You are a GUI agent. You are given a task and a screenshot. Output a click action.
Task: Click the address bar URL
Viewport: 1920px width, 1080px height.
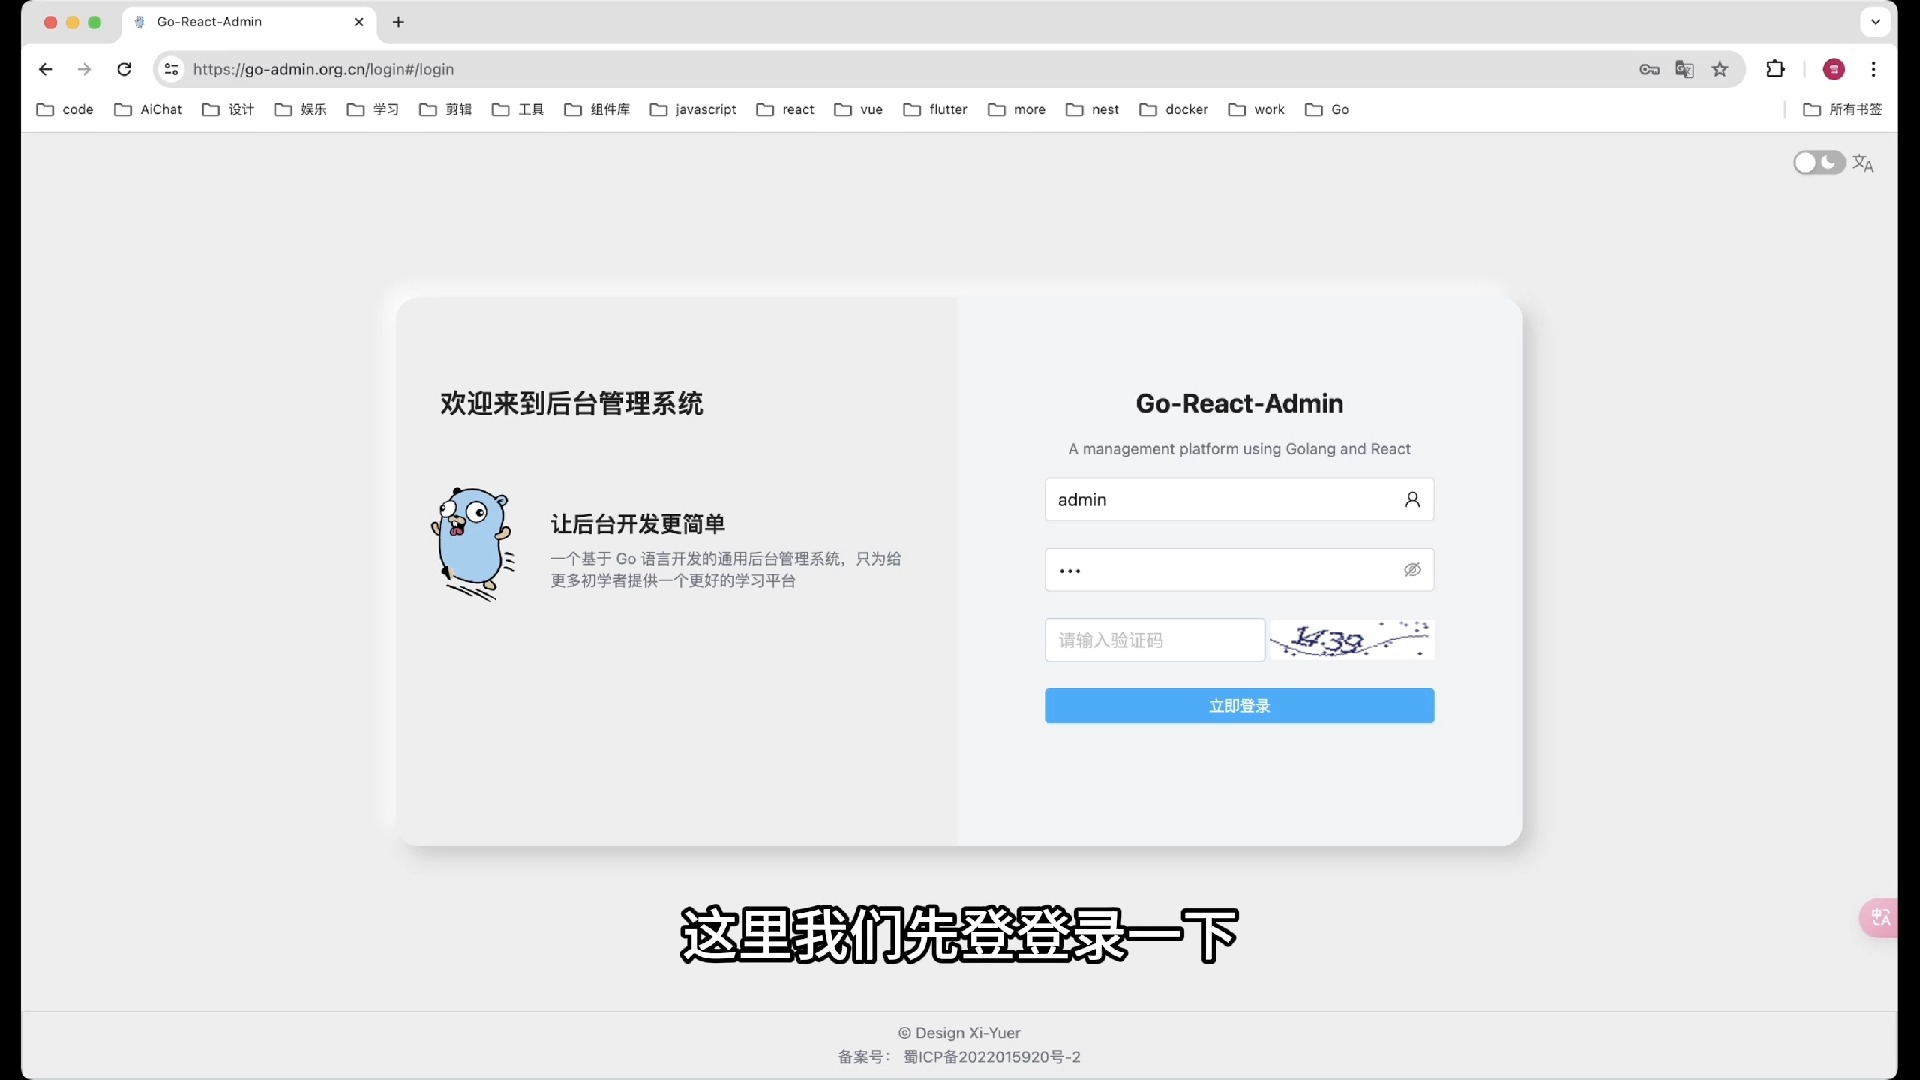(x=323, y=69)
